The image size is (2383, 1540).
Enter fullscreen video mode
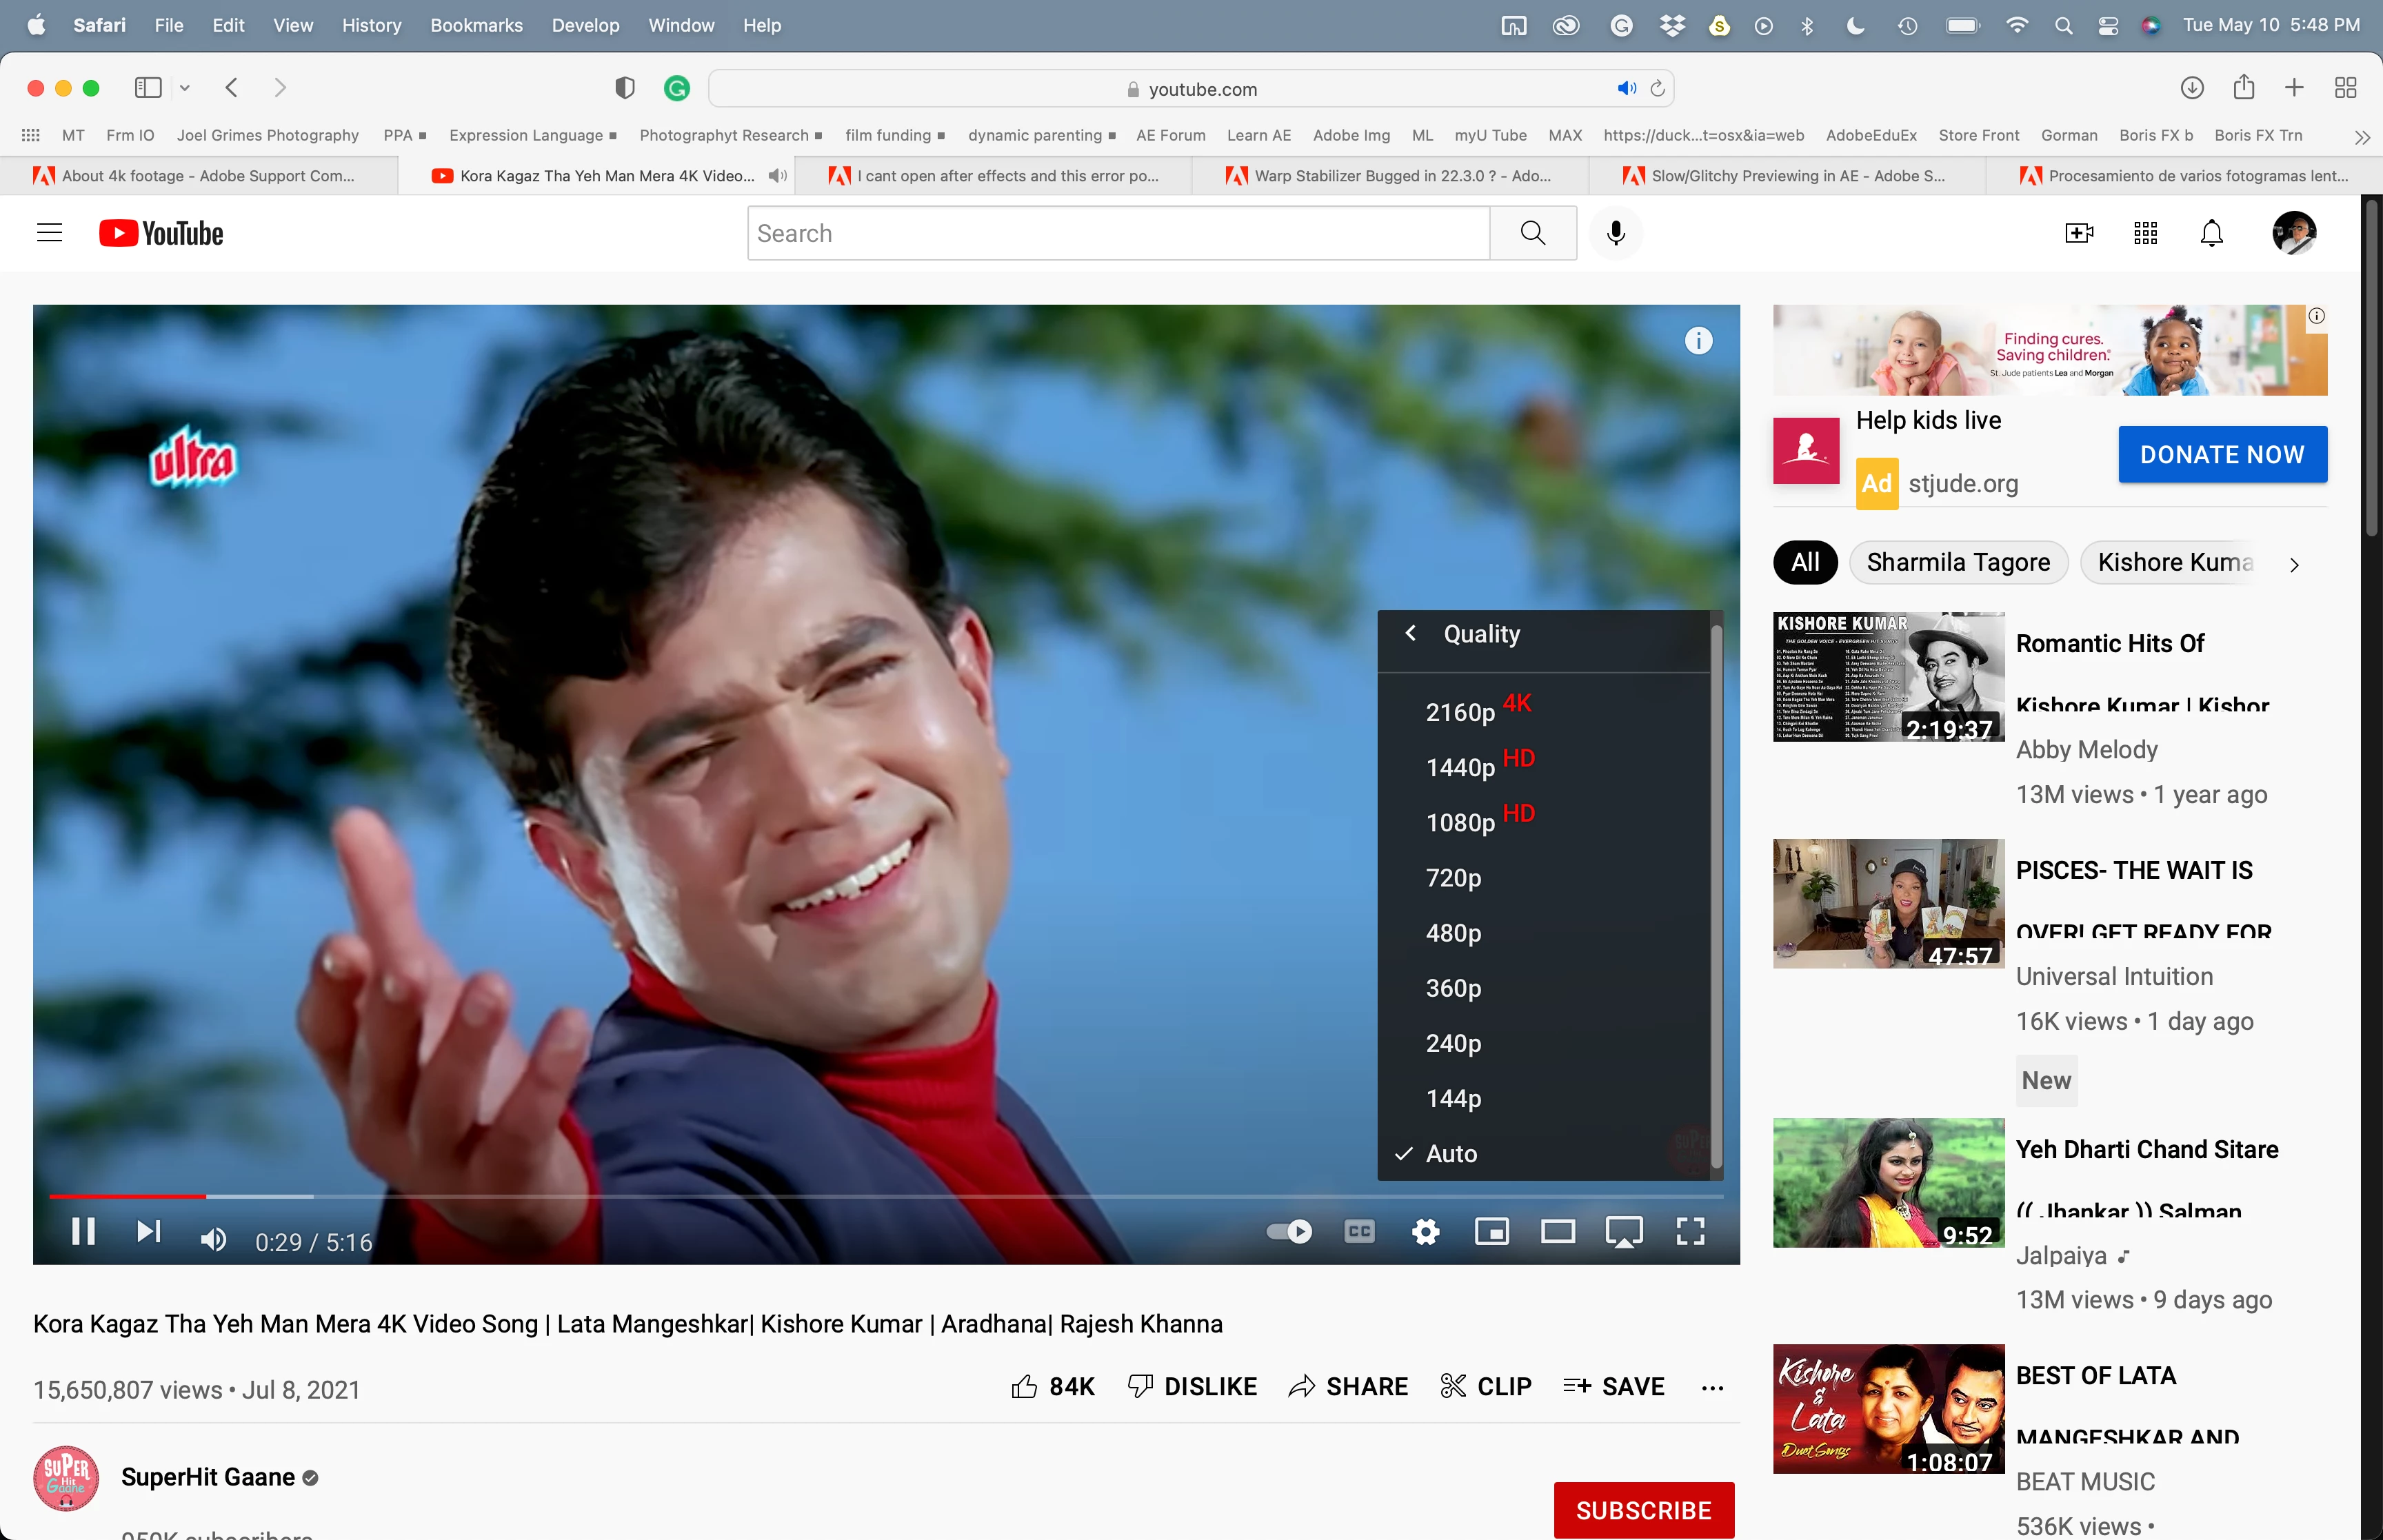(1690, 1231)
